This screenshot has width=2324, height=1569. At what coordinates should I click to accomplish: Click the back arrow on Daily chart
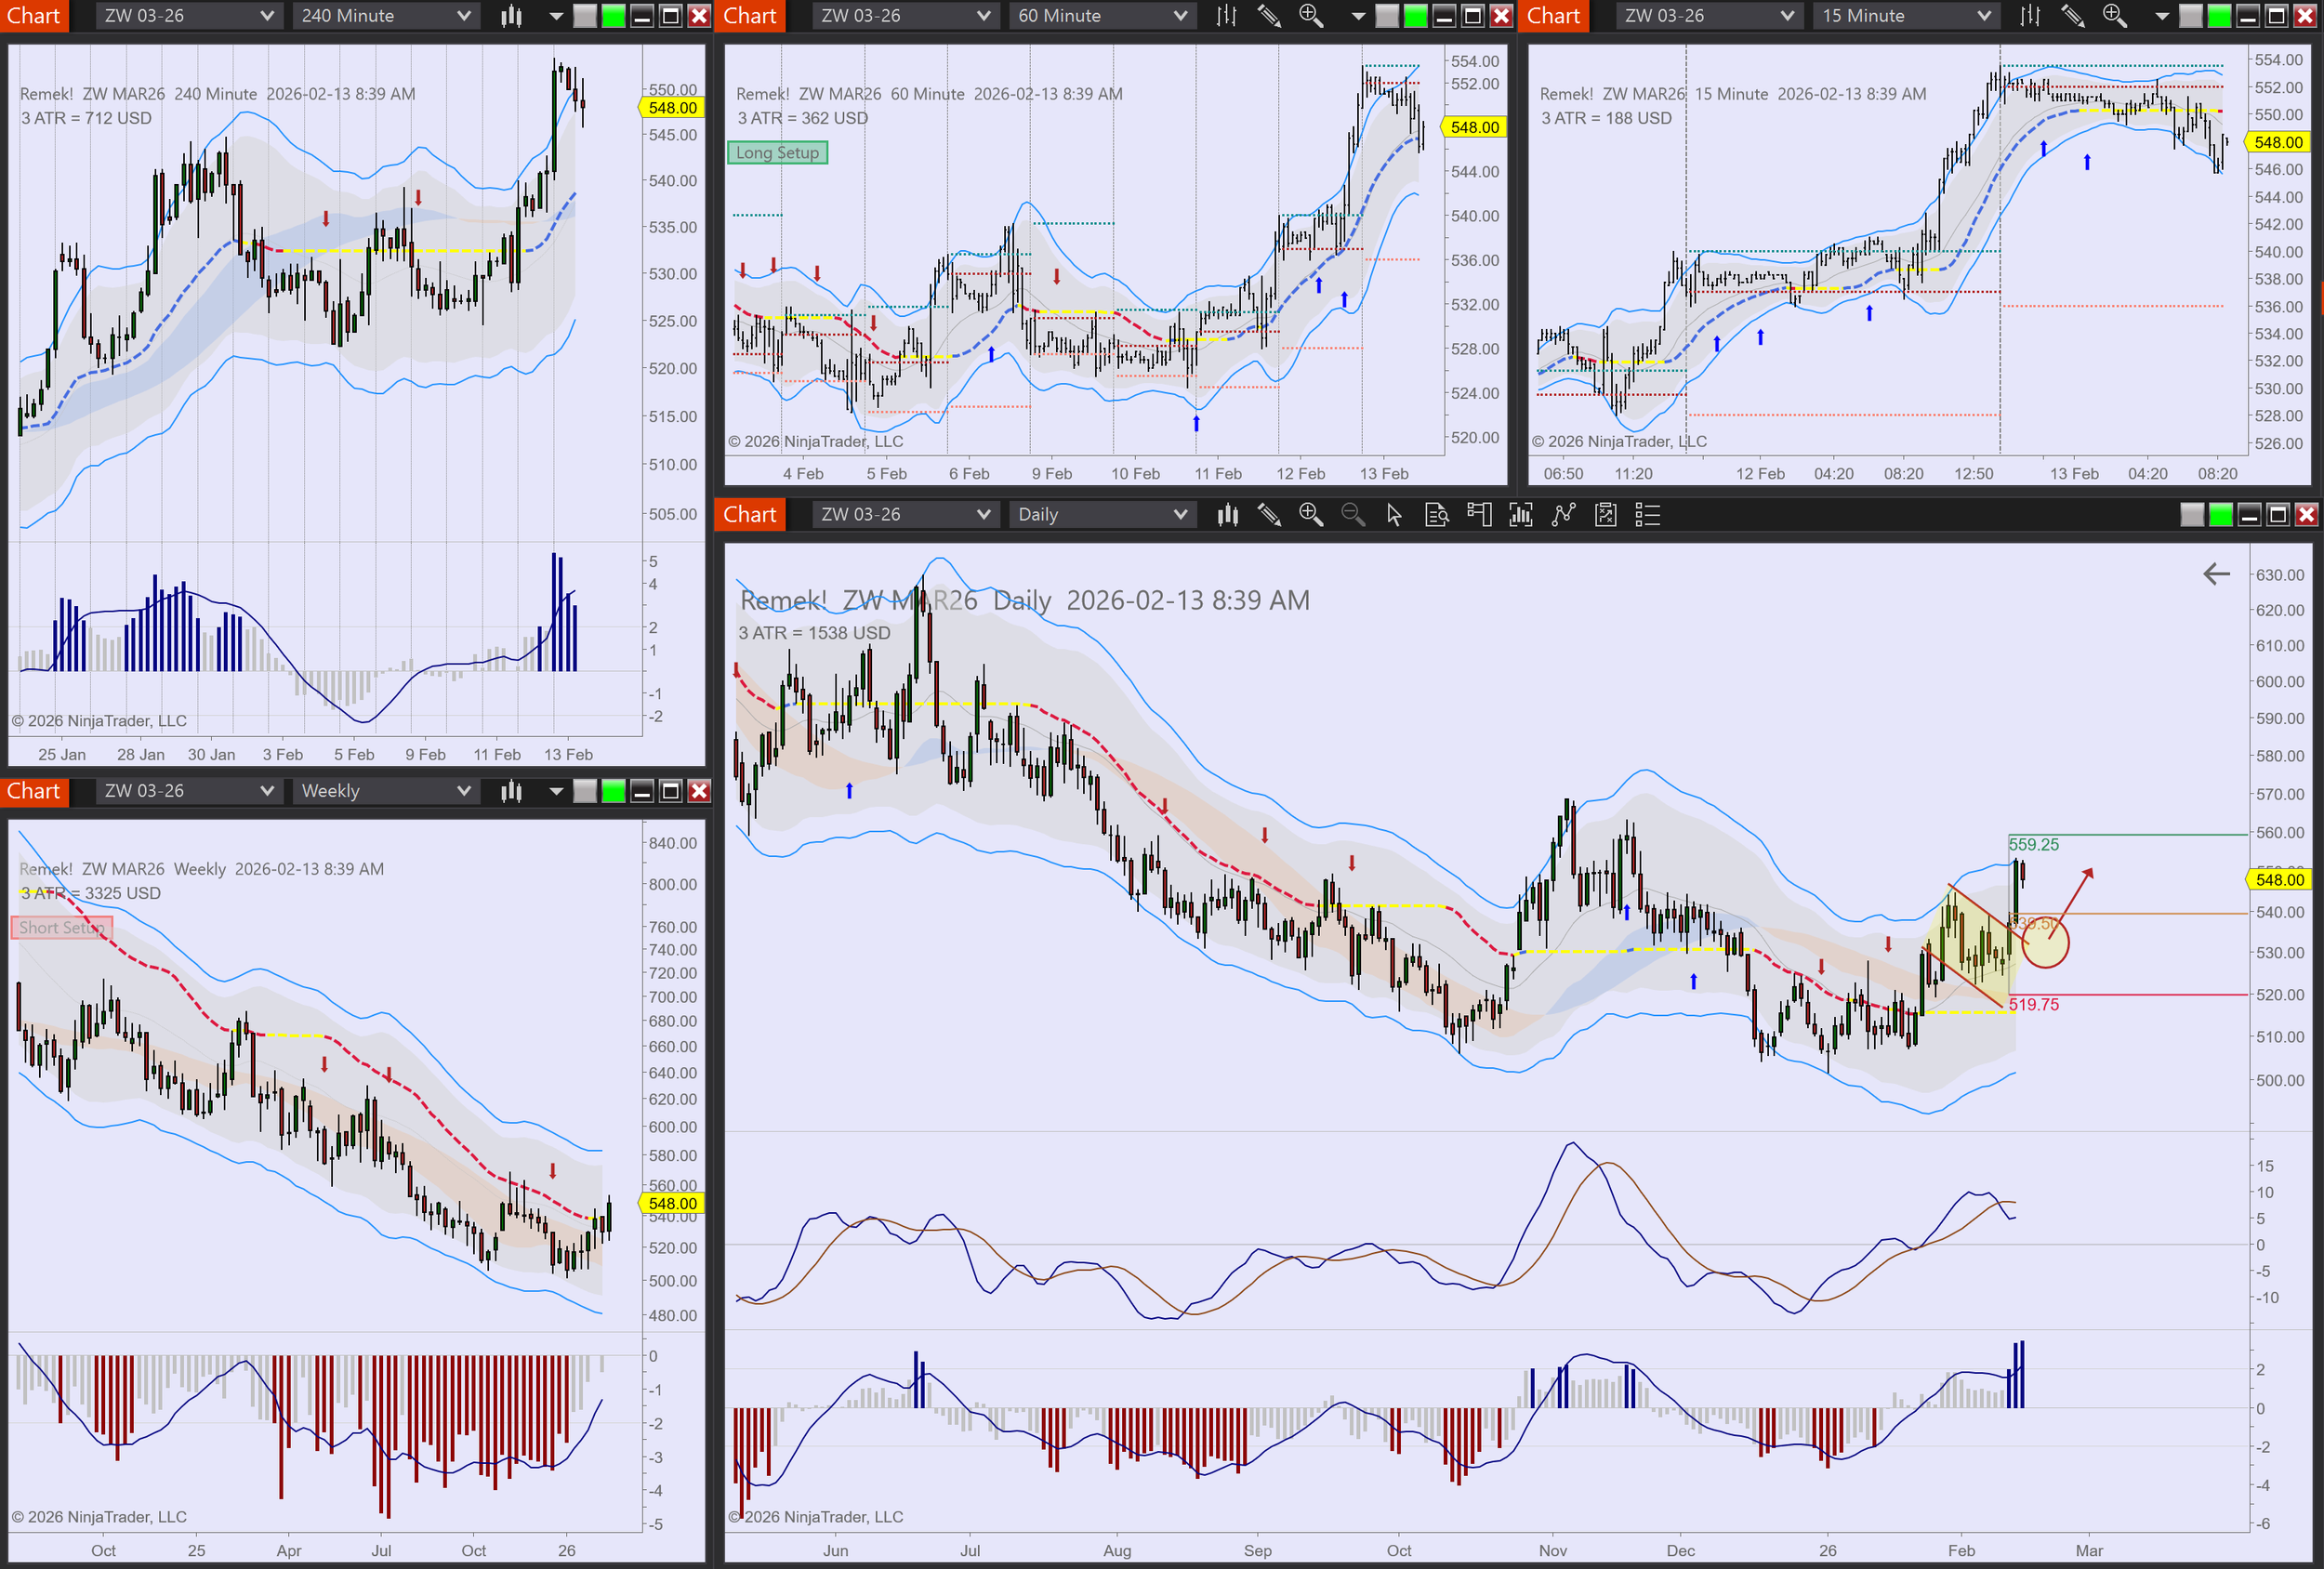pos(2216,574)
